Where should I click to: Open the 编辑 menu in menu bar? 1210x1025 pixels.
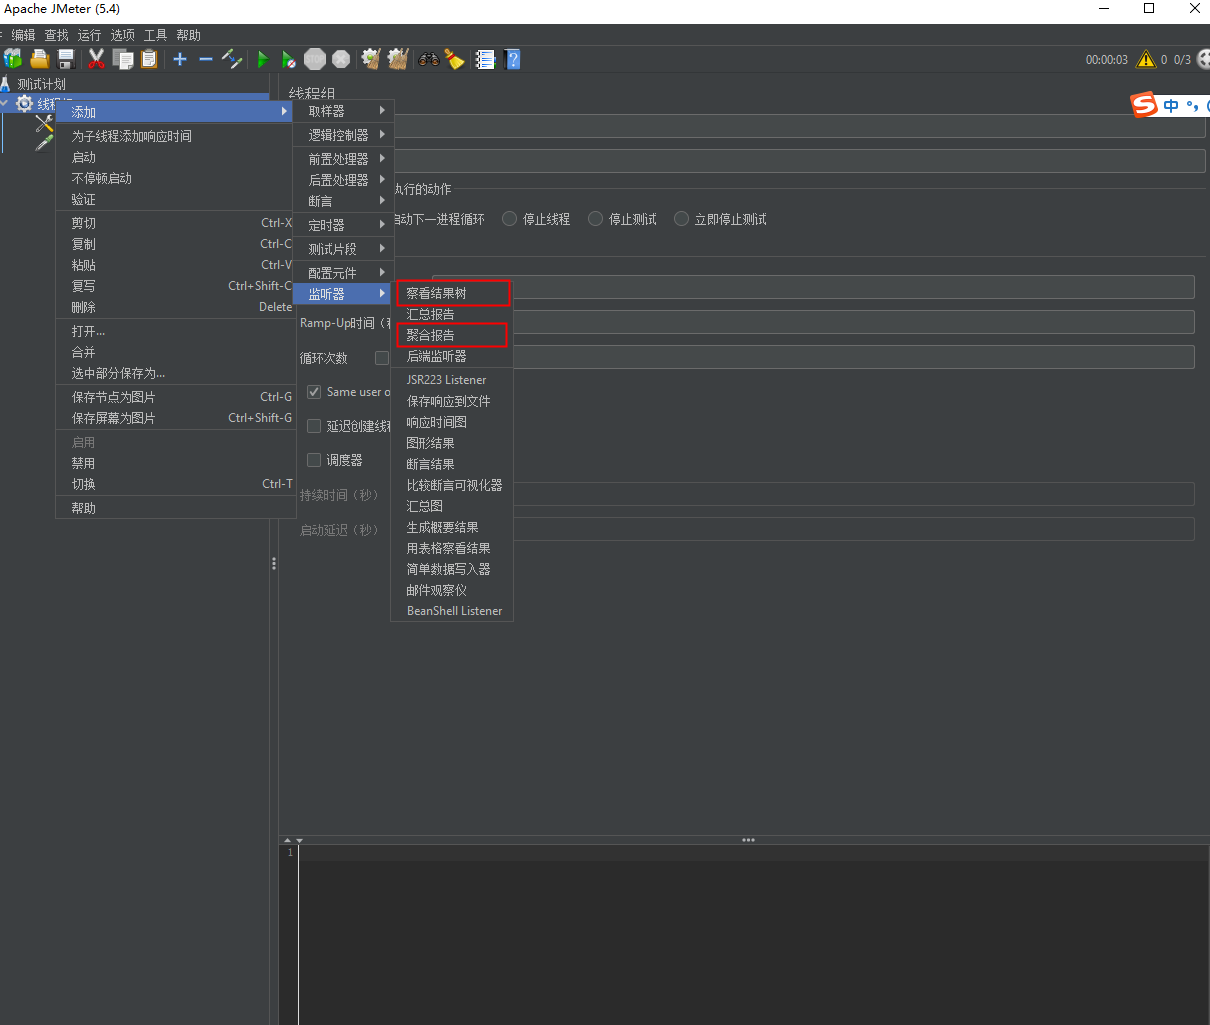click(23, 35)
